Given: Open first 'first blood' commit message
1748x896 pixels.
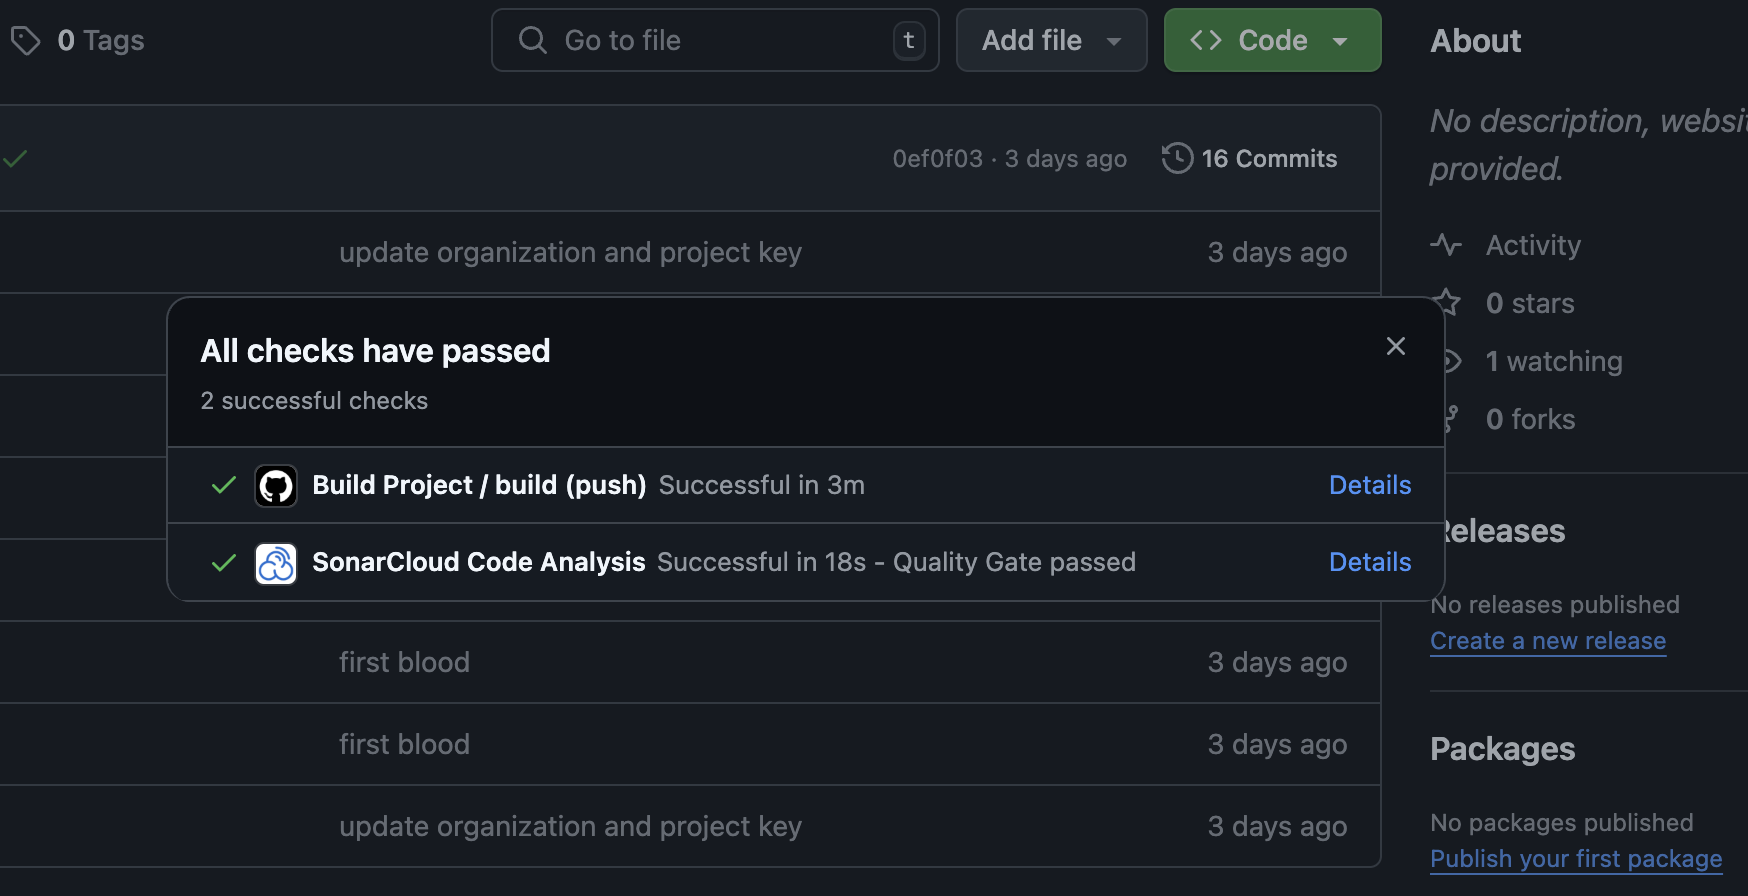Looking at the screenshot, I should point(404,662).
